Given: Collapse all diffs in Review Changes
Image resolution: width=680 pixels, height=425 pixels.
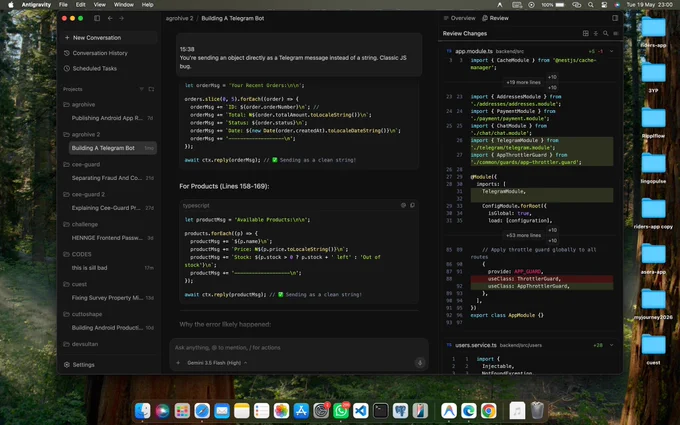Looking at the screenshot, I should (x=596, y=33).
